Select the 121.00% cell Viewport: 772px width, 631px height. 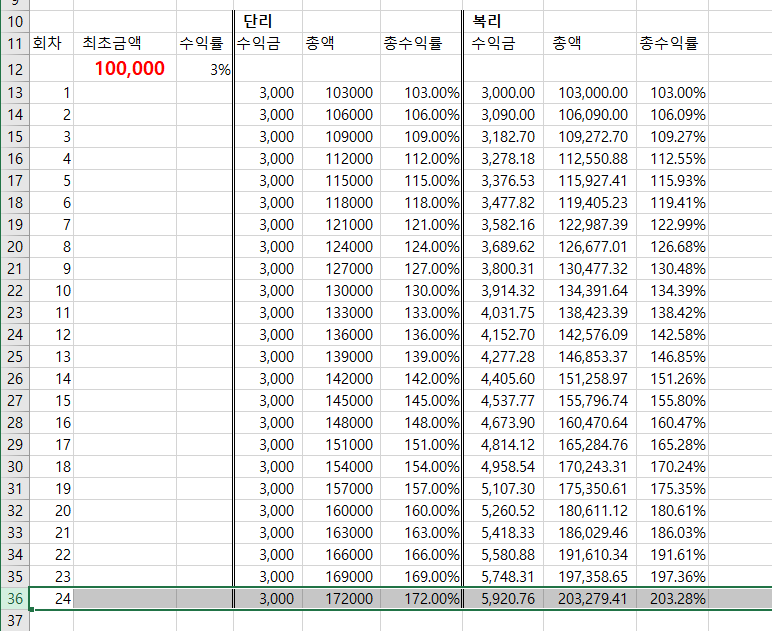(421, 224)
